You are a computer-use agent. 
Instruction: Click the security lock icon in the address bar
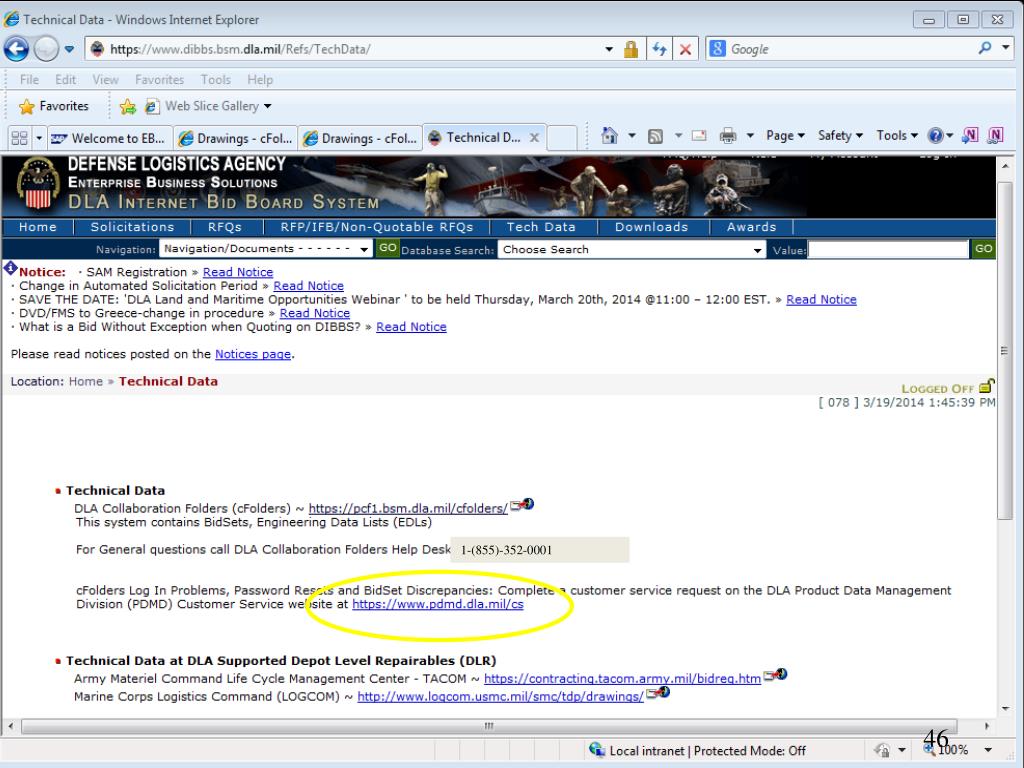click(x=632, y=49)
